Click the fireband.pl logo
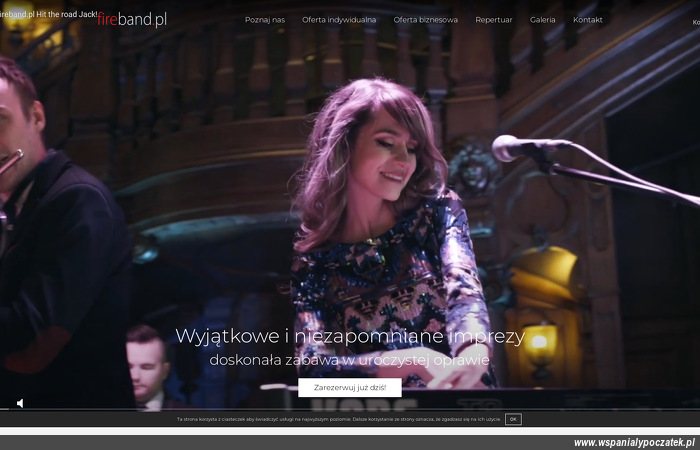This screenshot has width=700, height=450. click(133, 20)
